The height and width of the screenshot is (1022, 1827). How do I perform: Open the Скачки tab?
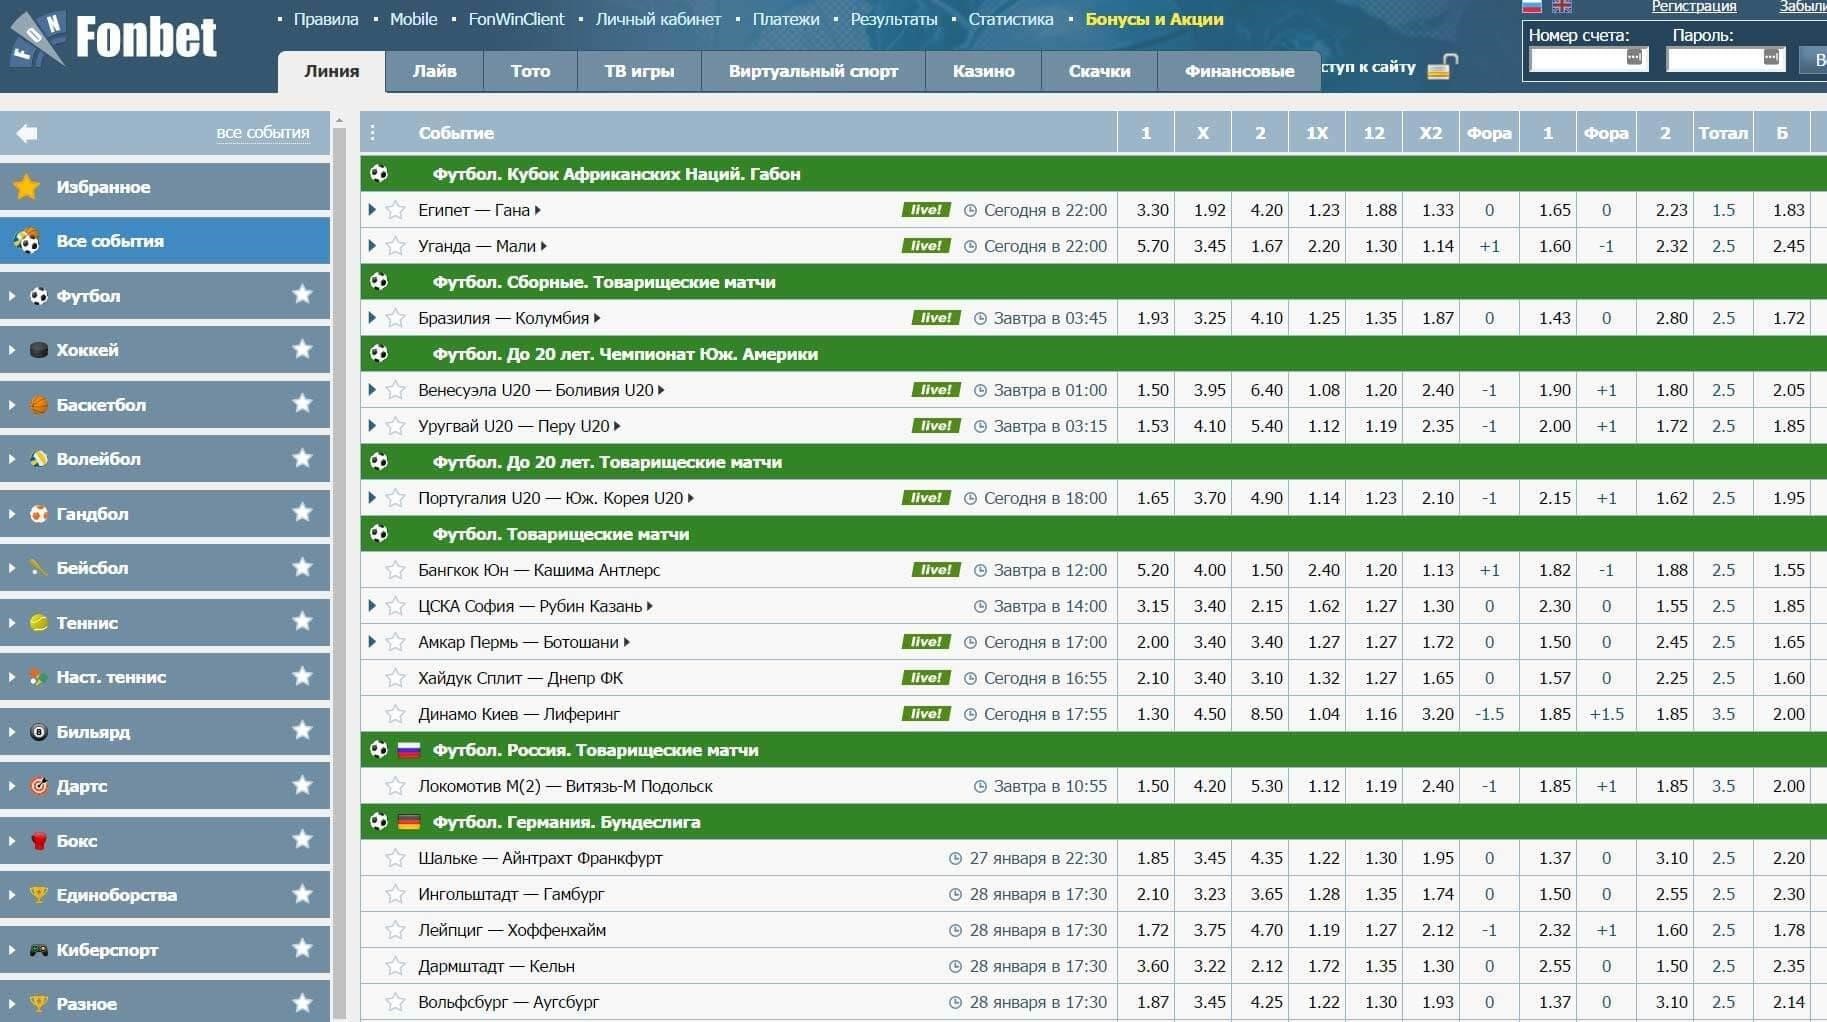point(1099,71)
